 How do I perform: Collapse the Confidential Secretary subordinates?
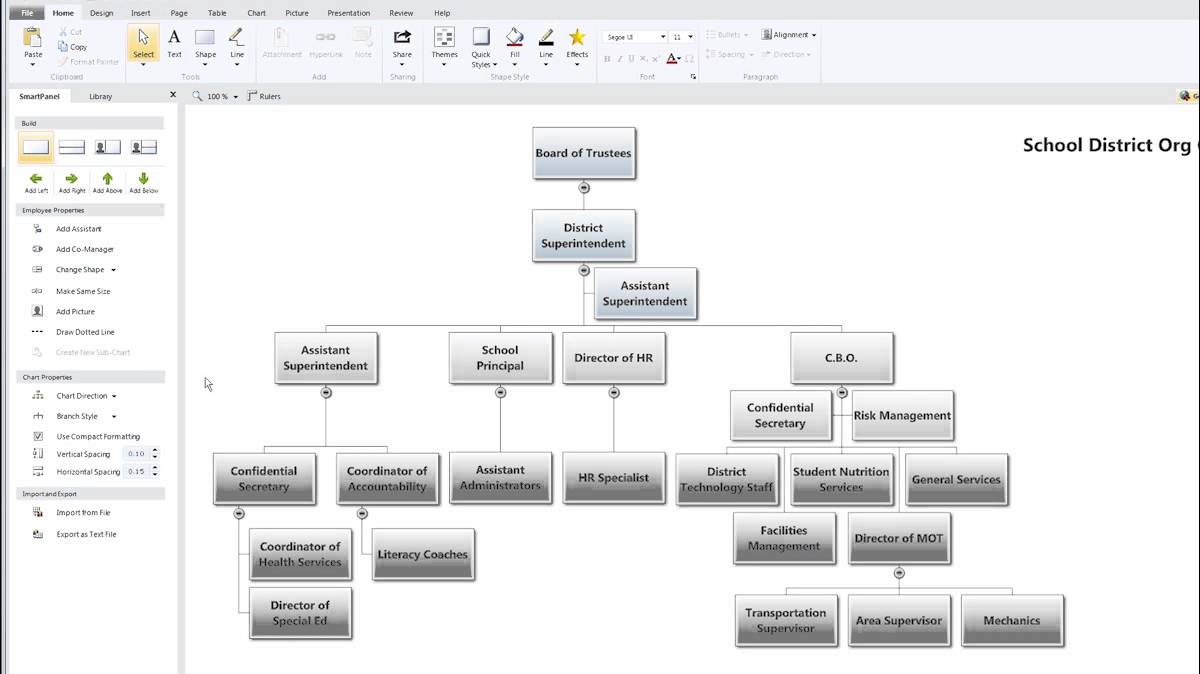[x=239, y=513]
